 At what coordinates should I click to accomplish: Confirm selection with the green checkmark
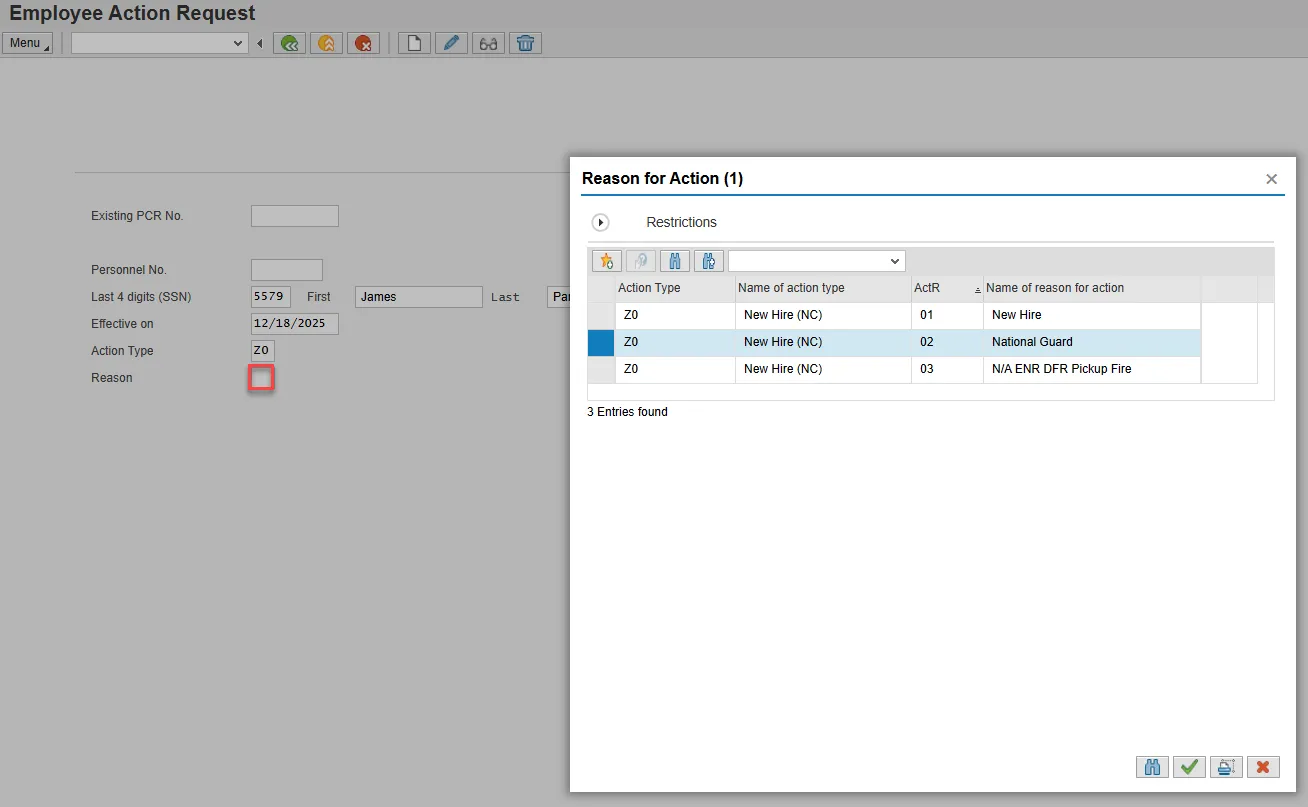pos(1189,767)
